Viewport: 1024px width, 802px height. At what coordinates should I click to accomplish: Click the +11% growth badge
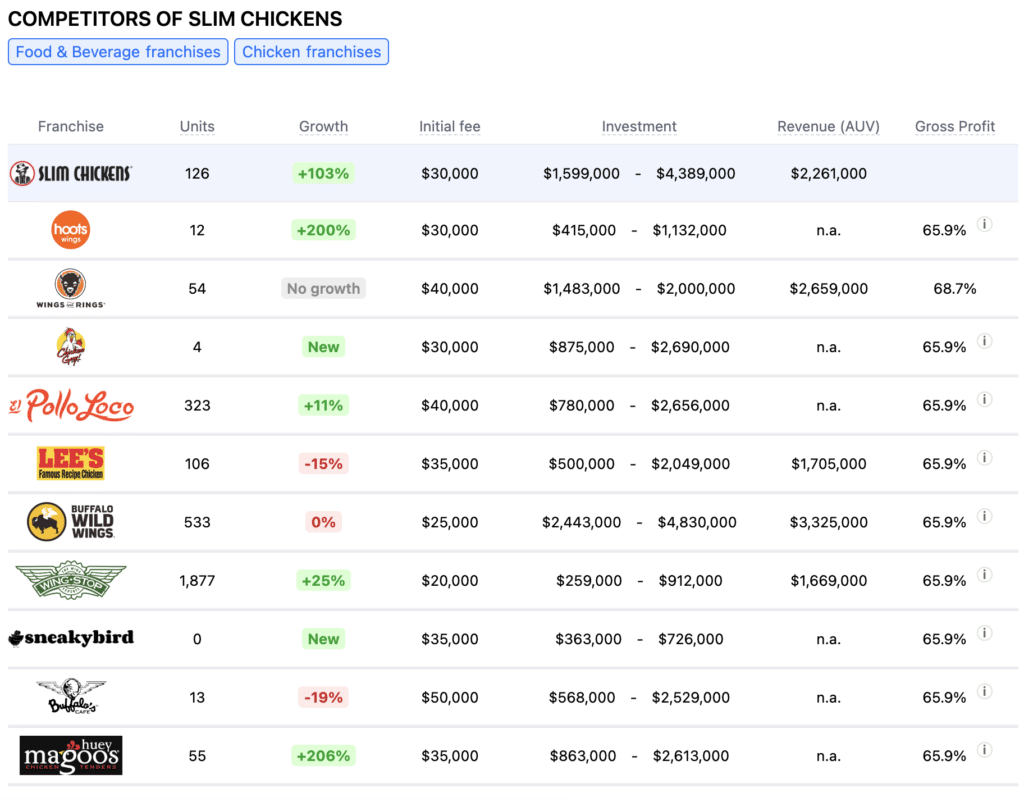coord(323,406)
